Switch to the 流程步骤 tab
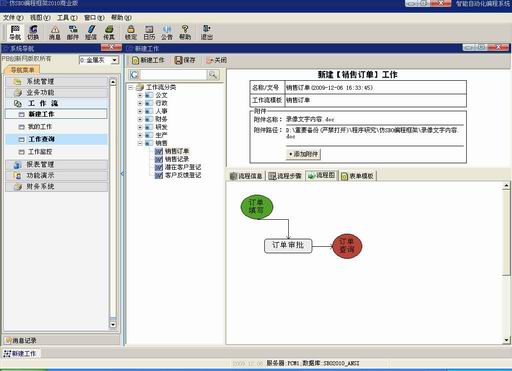Screen dimensions: 512x371 click(x=285, y=176)
